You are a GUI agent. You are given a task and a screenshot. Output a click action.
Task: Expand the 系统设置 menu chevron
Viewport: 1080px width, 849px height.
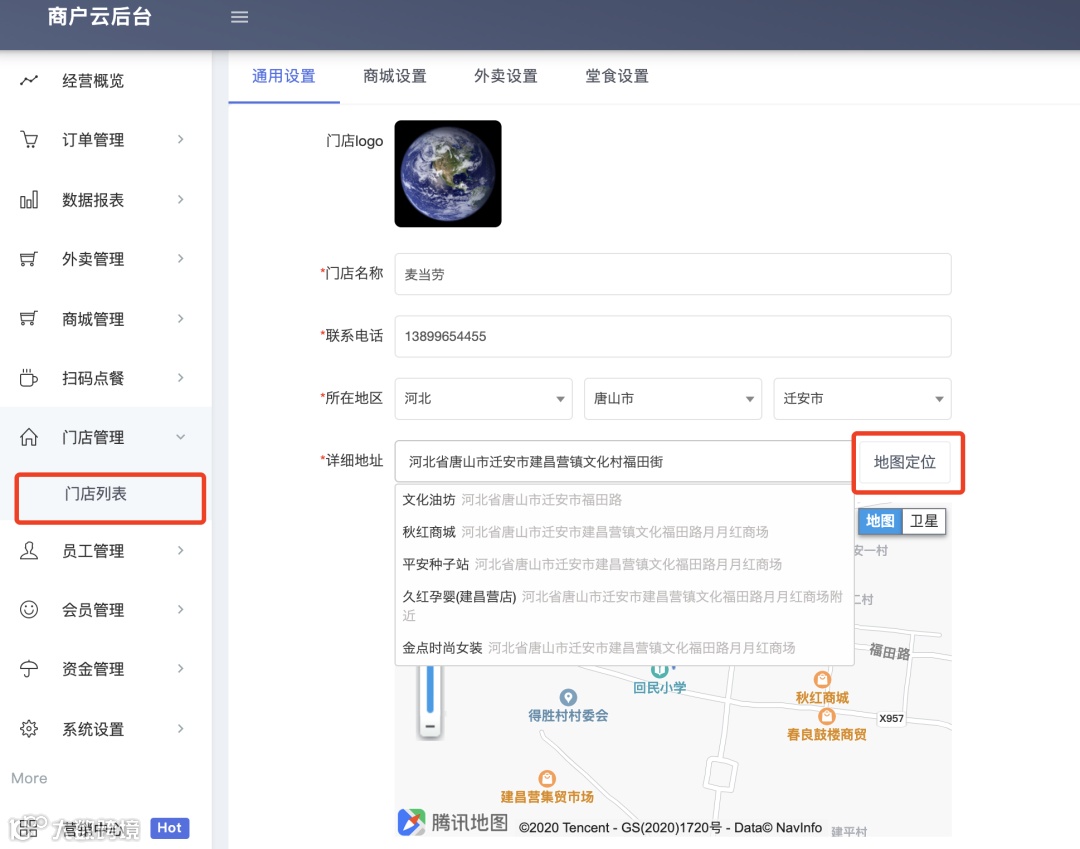(x=180, y=729)
